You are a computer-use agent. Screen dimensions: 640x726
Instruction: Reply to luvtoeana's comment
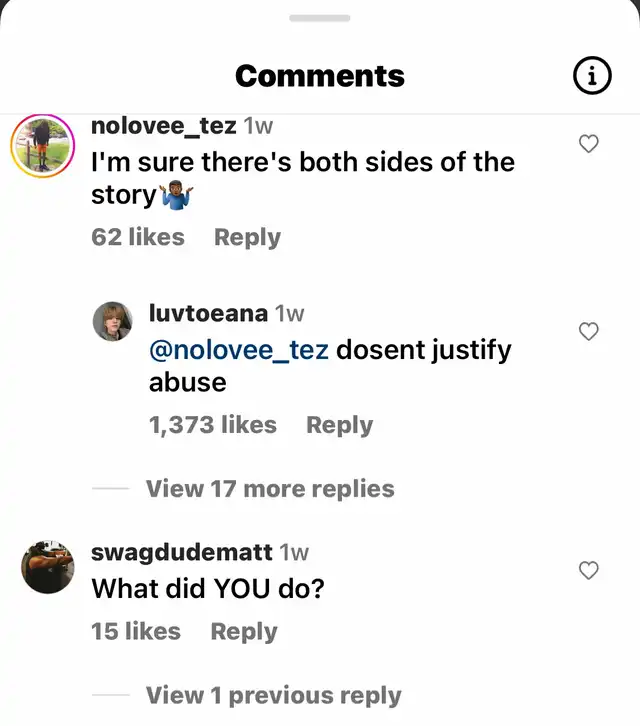pyautogui.click(x=339, y=425)
